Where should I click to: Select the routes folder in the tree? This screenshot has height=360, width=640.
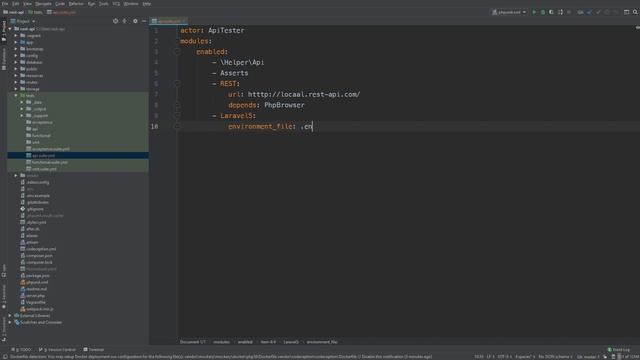pyautogui.click(x=31, y=82)
